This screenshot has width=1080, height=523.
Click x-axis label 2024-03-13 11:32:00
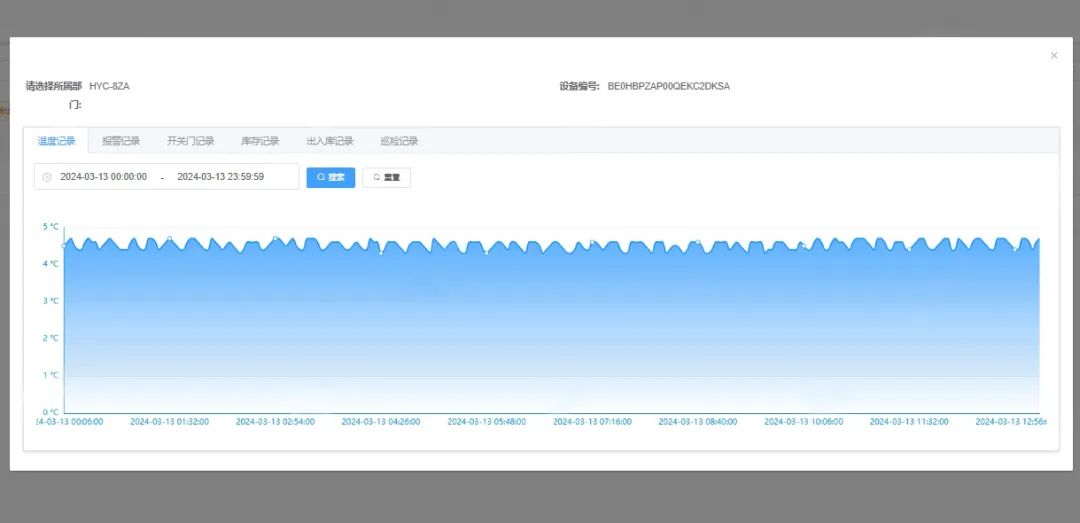[x=909, y=422]
